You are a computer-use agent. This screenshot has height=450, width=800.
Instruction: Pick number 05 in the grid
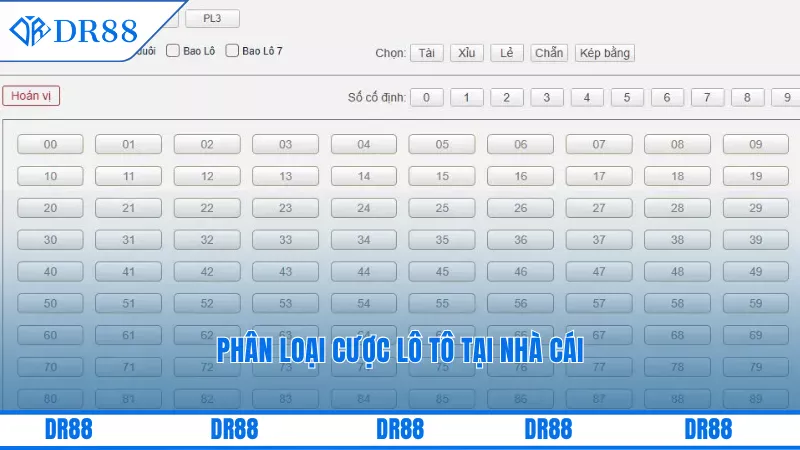[x=442, y=144]
